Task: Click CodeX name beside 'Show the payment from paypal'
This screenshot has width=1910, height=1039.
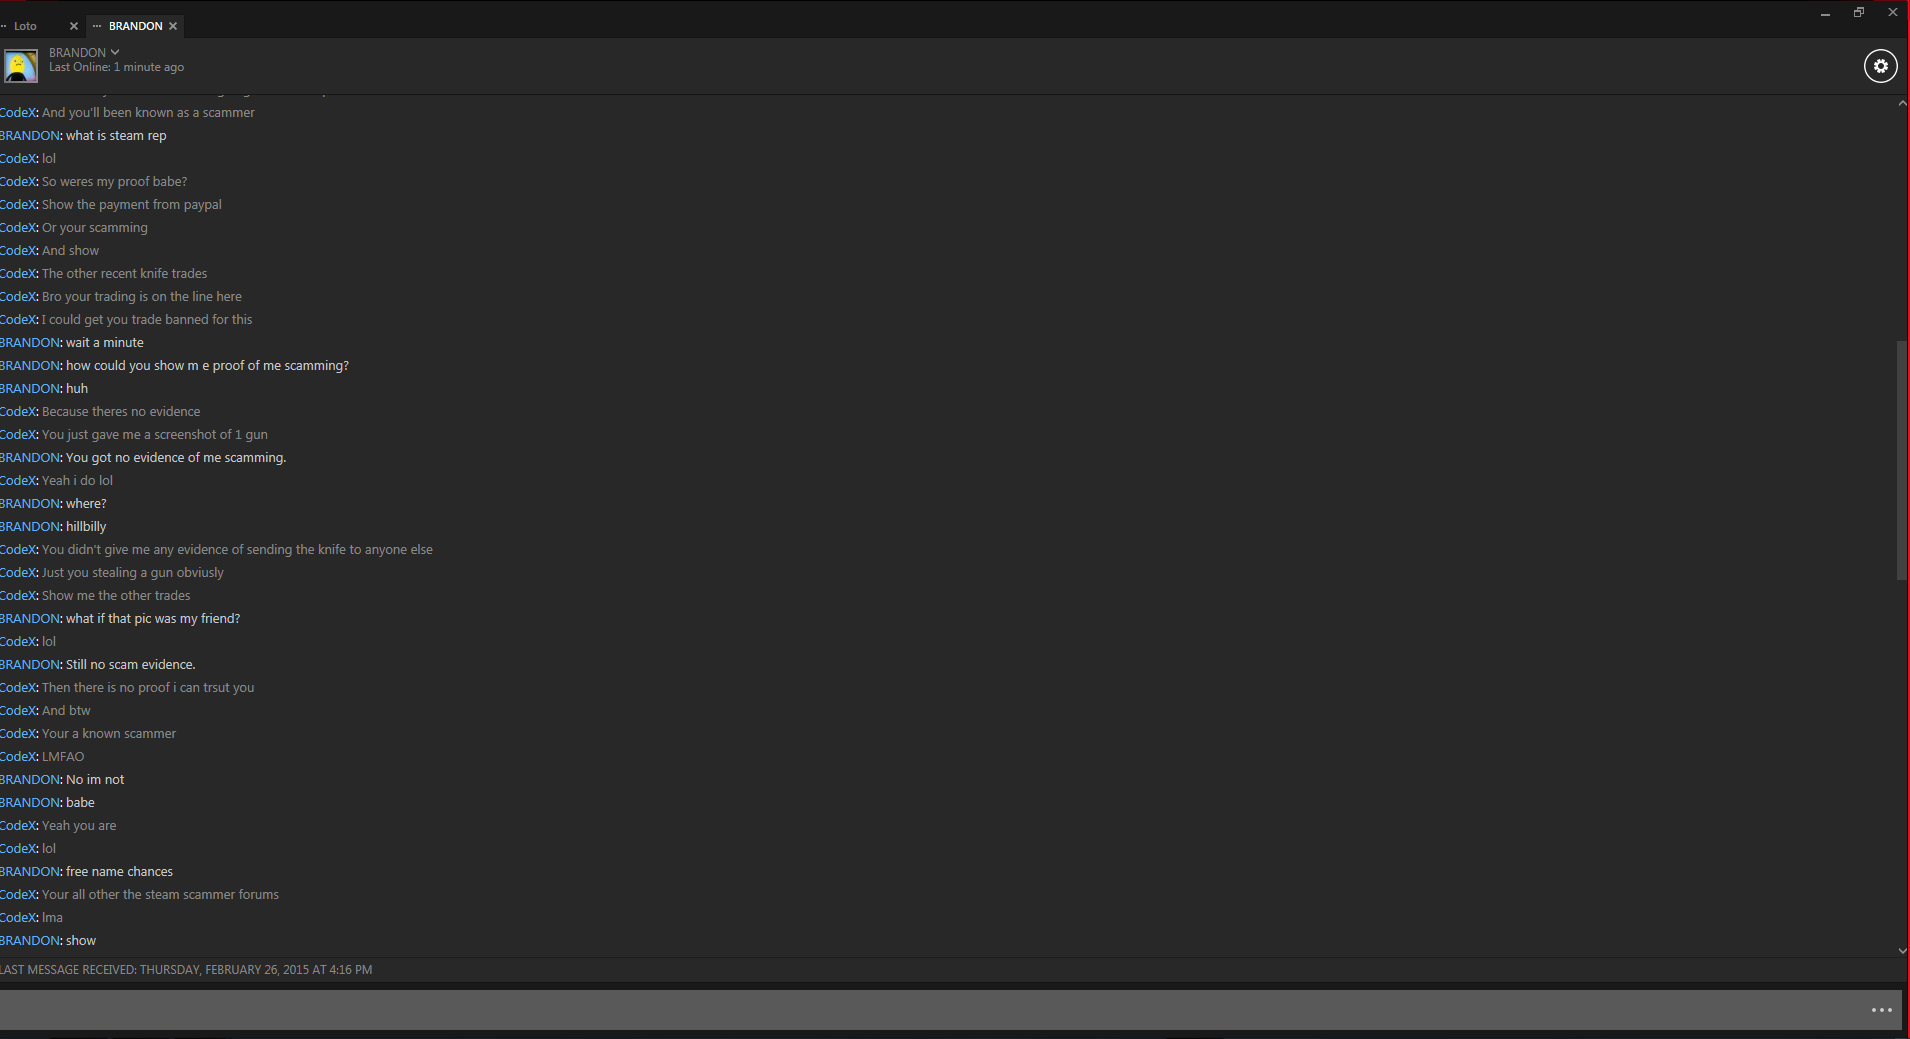Action: coord(19,204)
